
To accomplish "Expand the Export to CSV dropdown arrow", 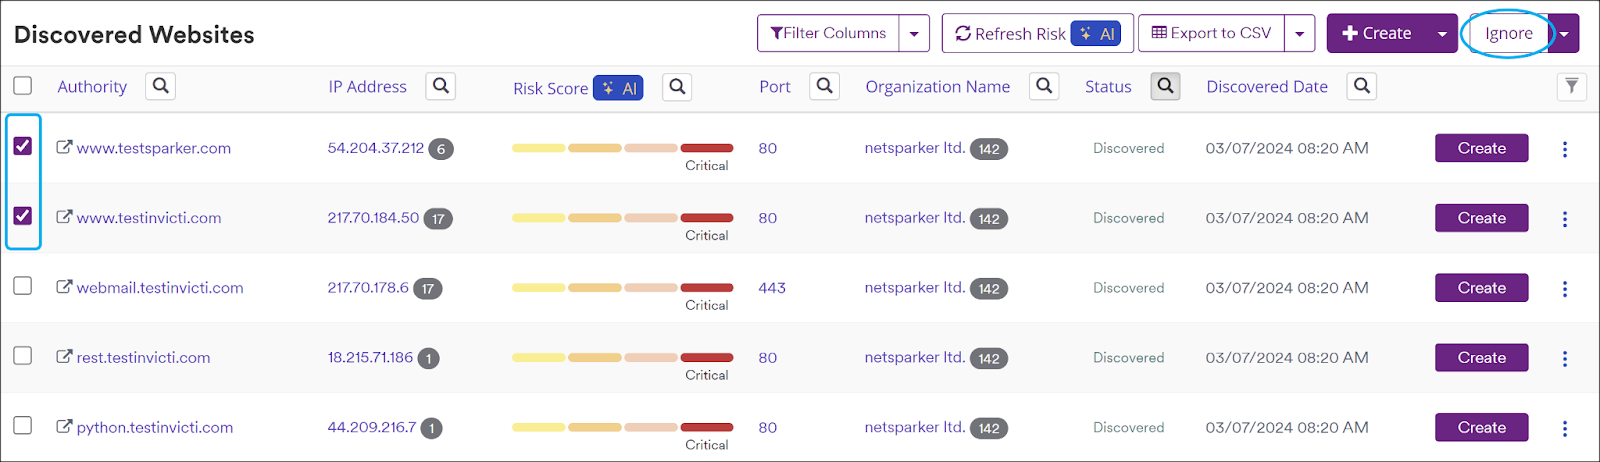I will point(1299,34).
